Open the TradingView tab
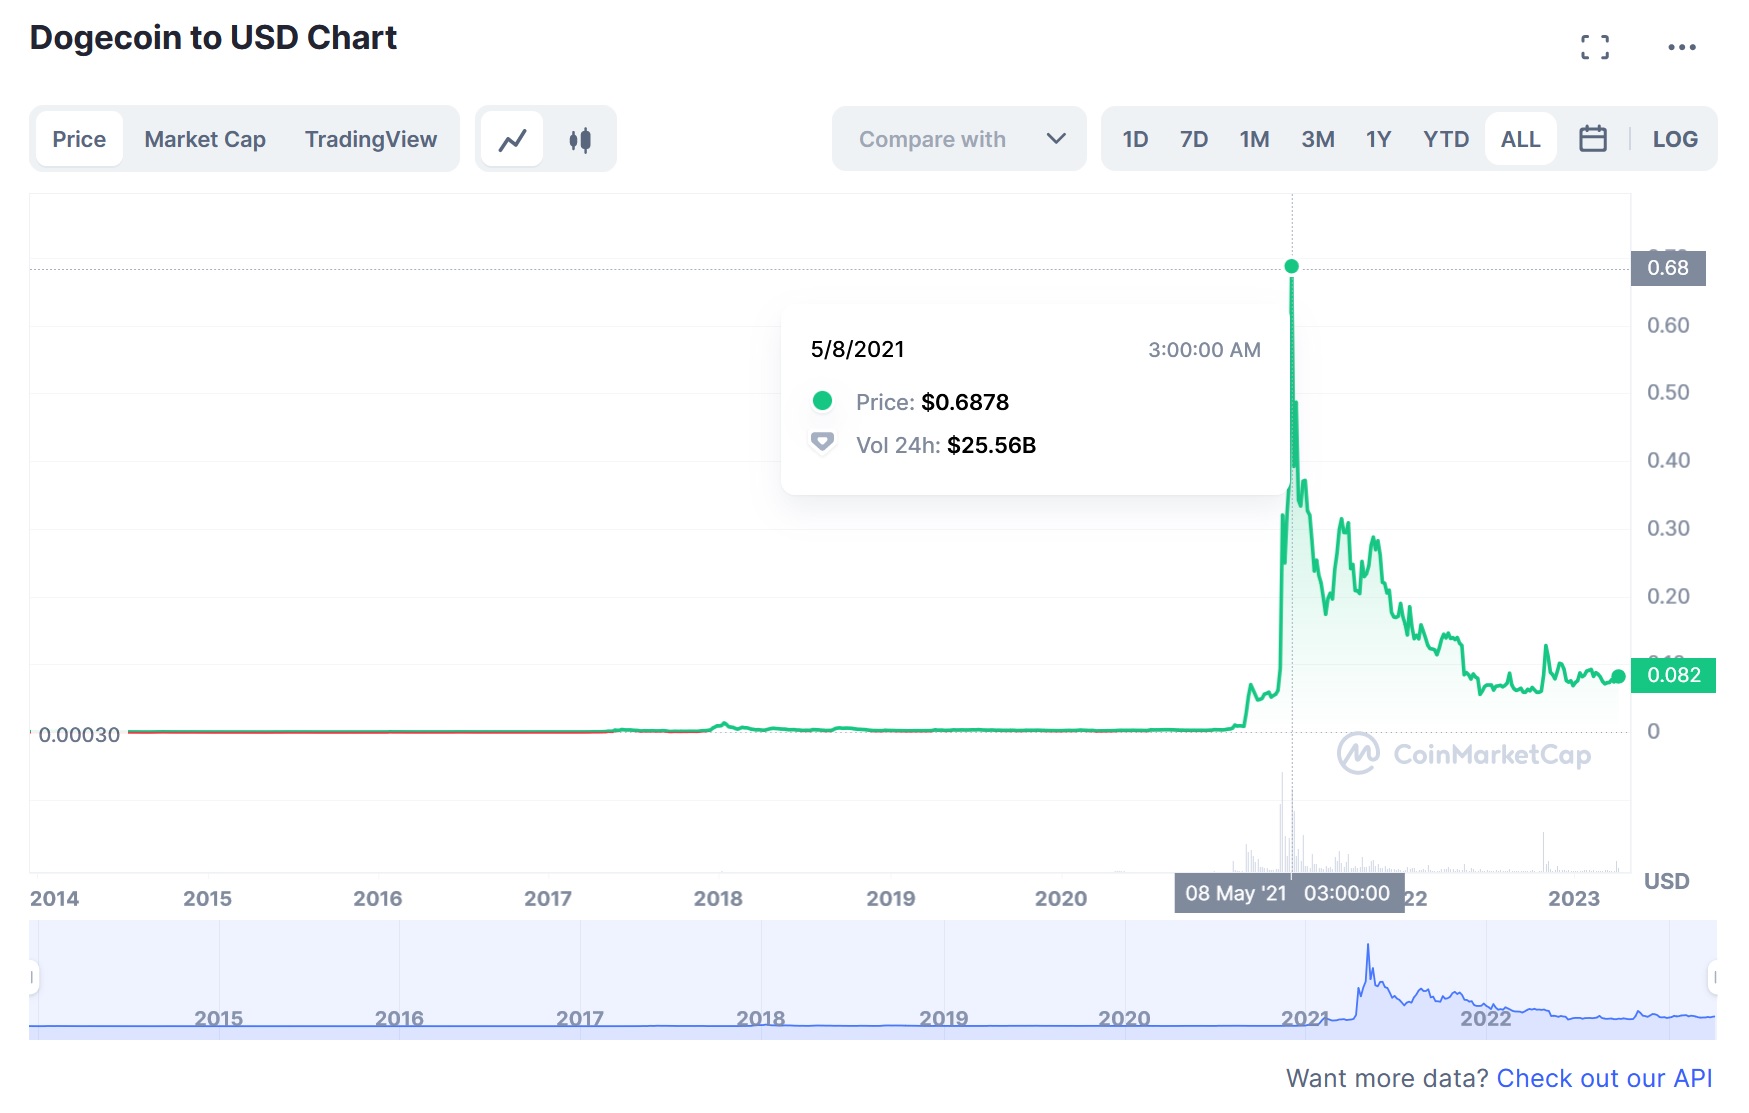The height and width of the screenshot is (1113, 1749). coord(371,139)
